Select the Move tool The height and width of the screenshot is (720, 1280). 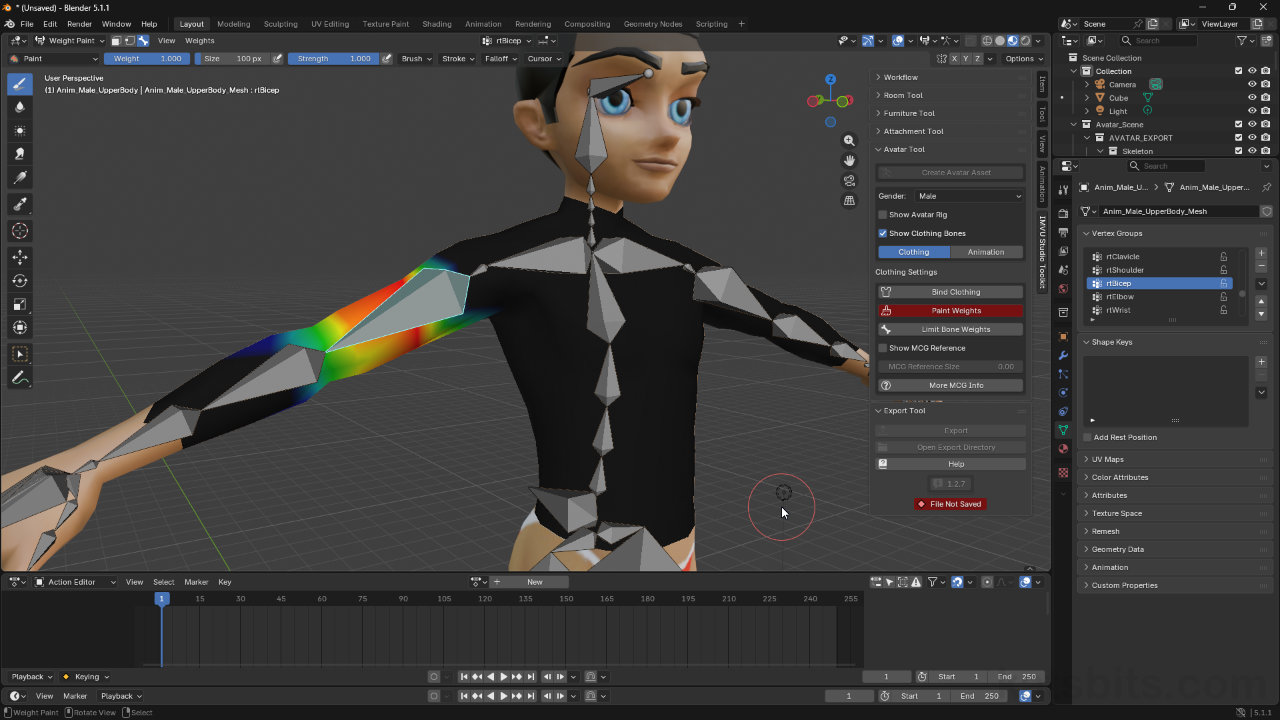(x=20, y=258)
